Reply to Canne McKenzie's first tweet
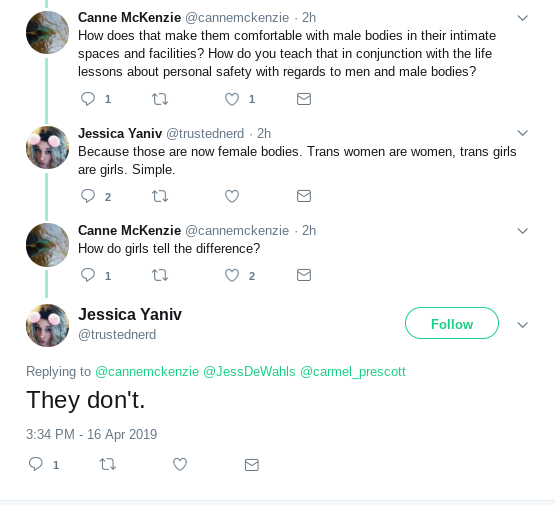Screen dimensions: 555x505 click(88, 99)
